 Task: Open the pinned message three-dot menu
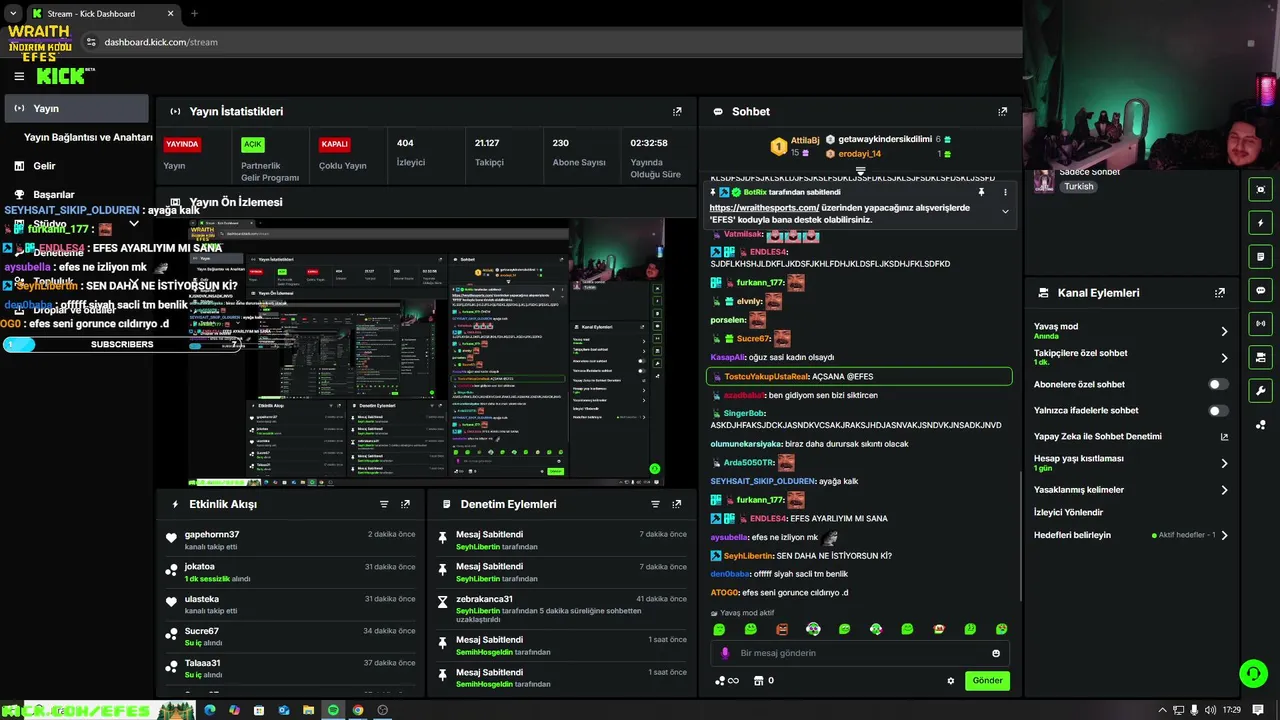click(x=1005, y=192)
